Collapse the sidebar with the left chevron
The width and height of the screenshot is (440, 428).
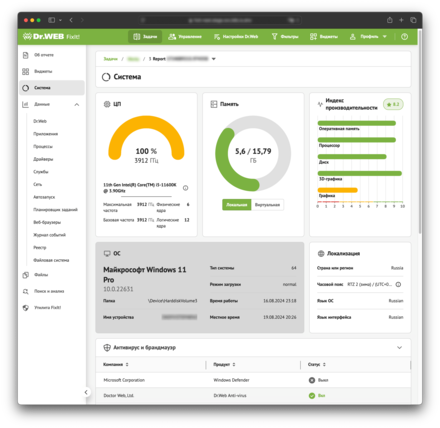click(86, 392)
